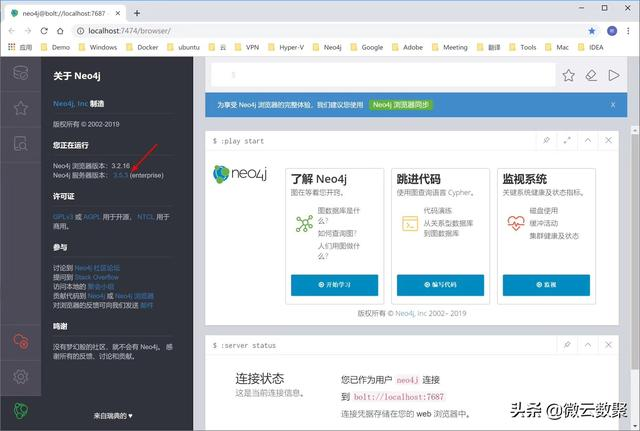
Task: Clear the editor with eraser icon
Action: (591, 75)
